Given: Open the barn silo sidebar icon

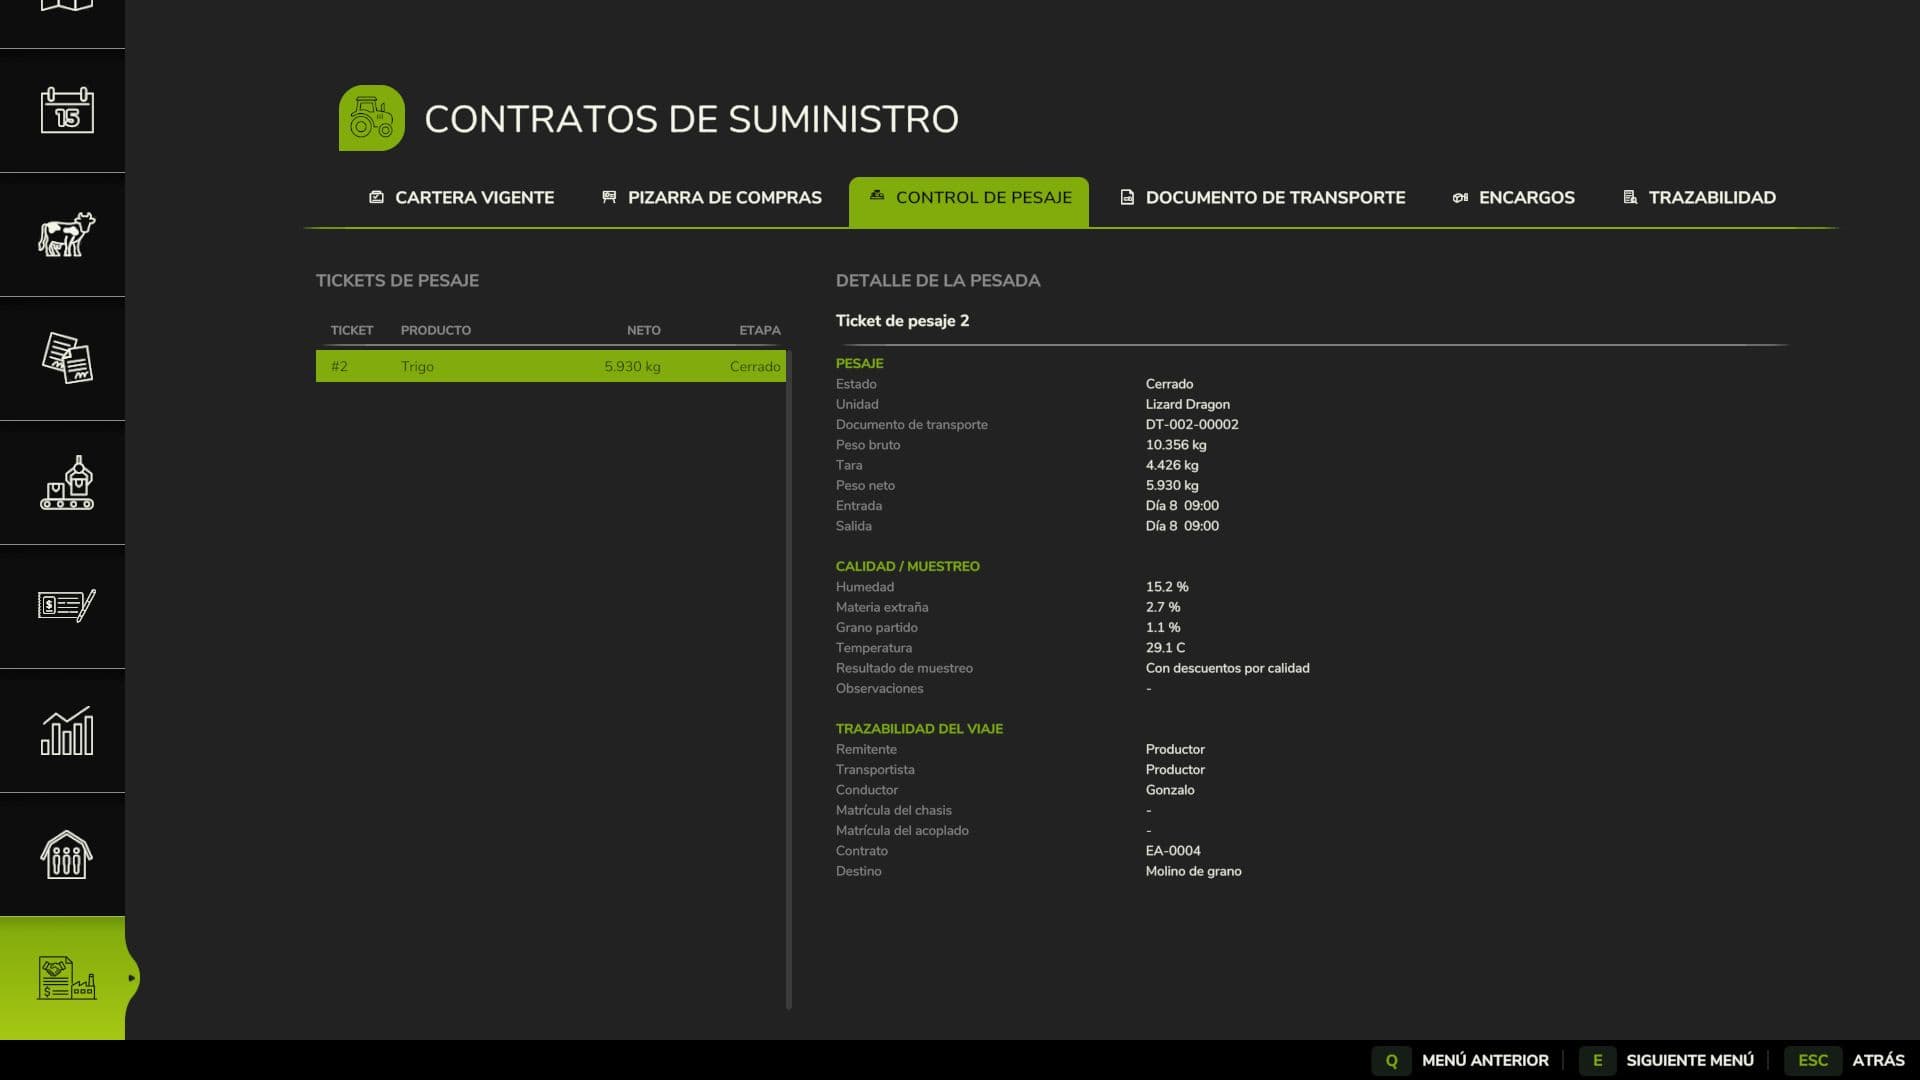Looking at the screenshot, I should point(67,855).
